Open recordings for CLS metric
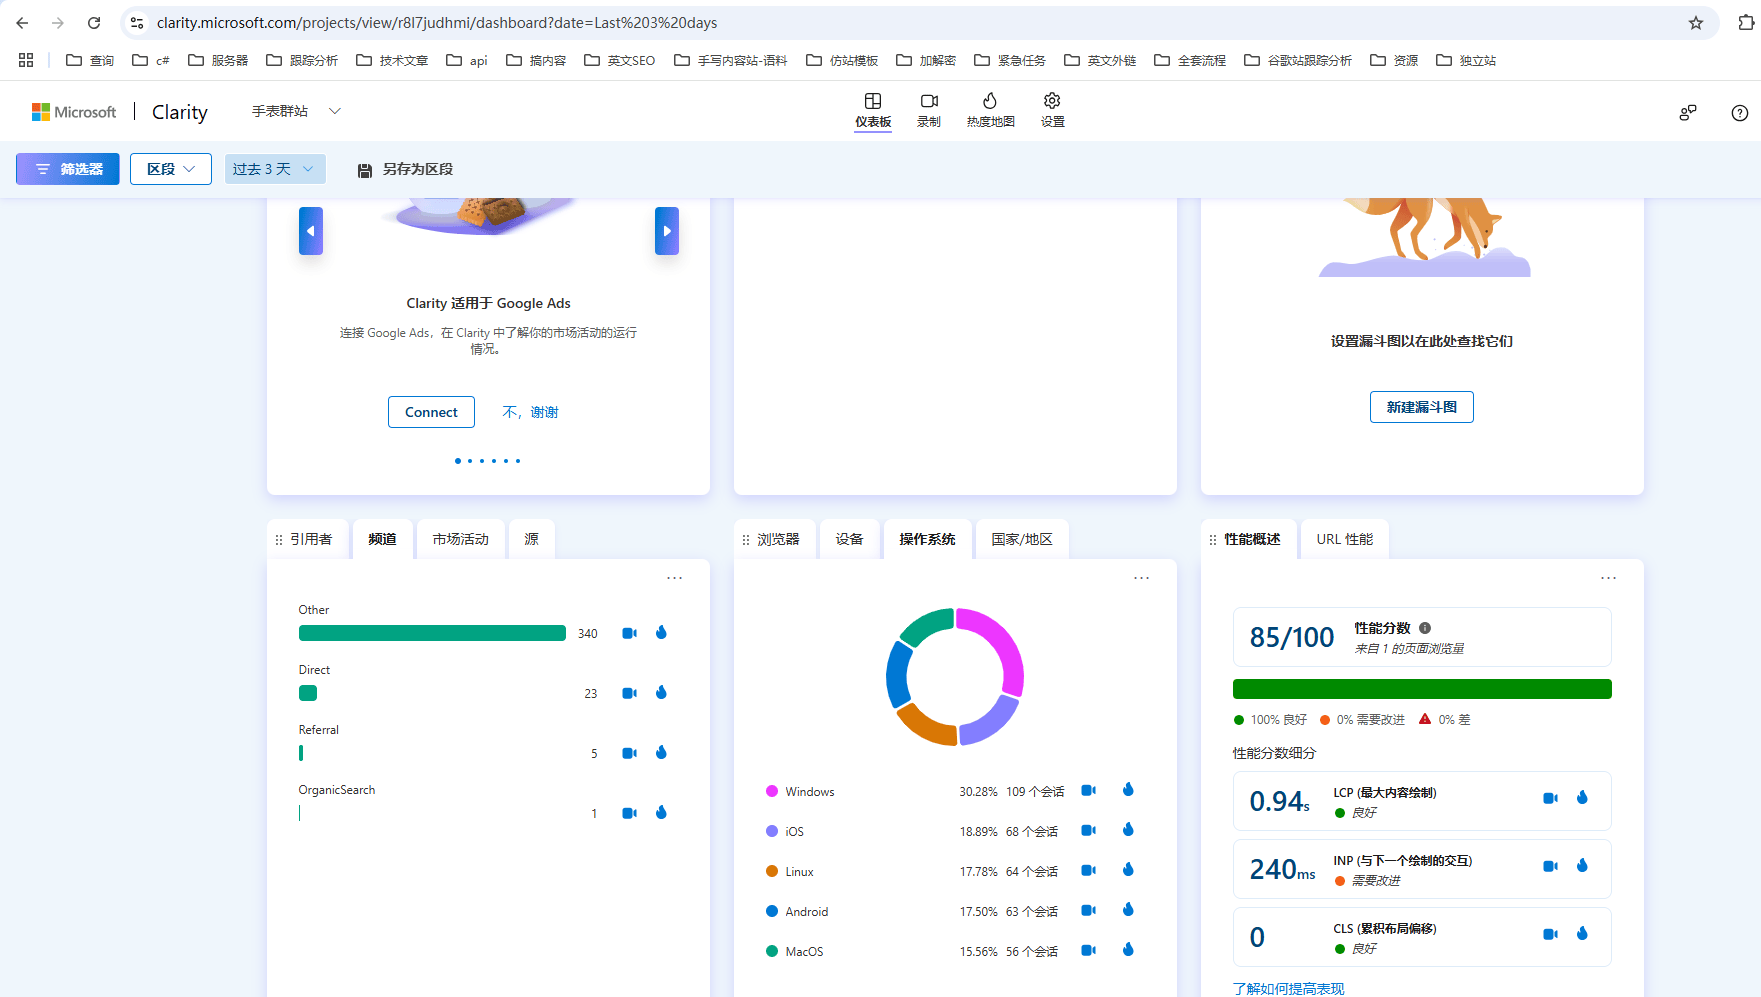This screenshot has width=1761, height=997. tap(1550, 934)
